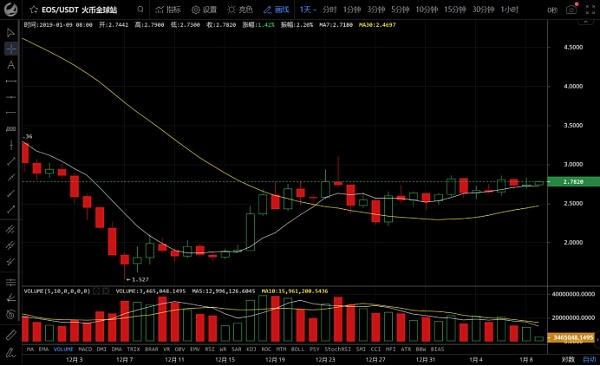
Task: Switch to 分时 time-sharing view
Action: coord(329,10)
